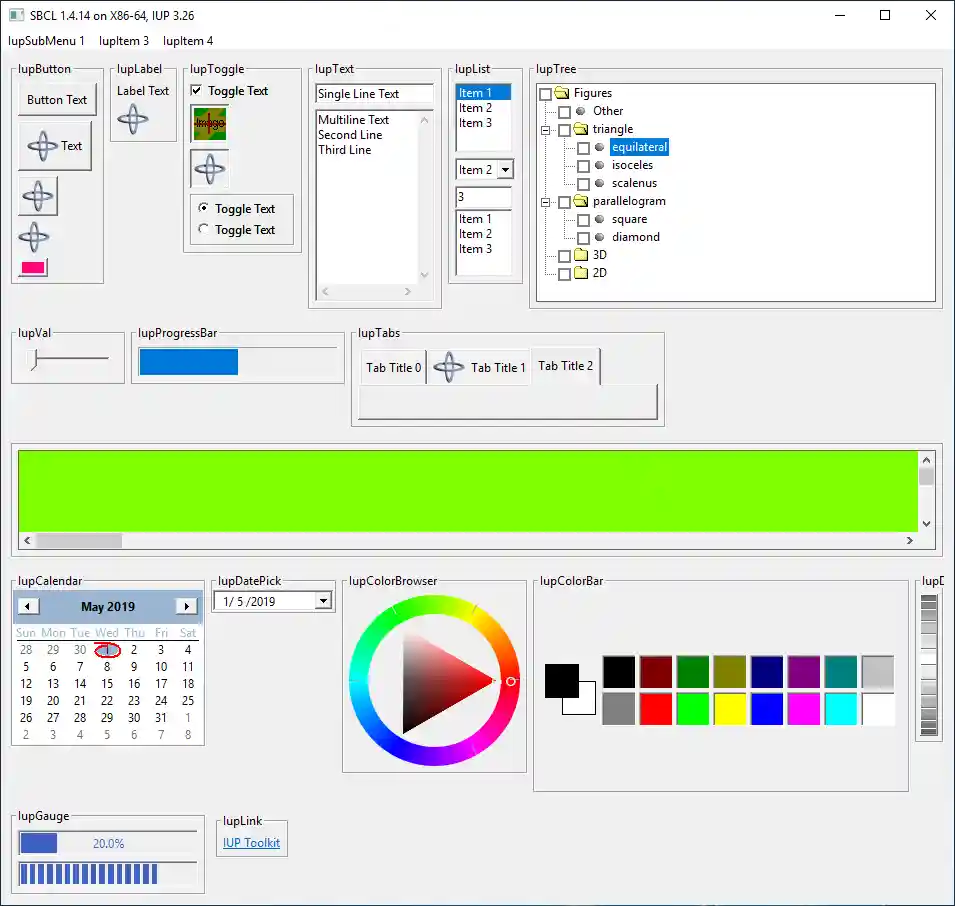Click the pinwheel icon on Tab Title 1
This screenshot has height=906, width=955.
tap(447, 367)
